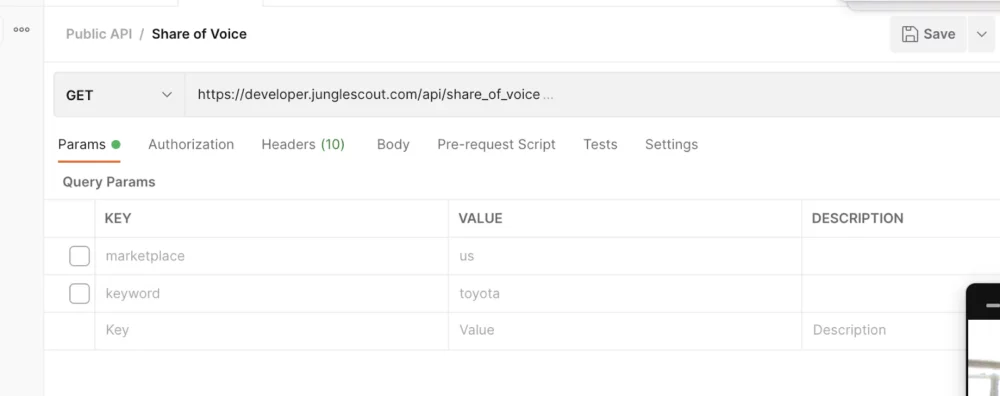Open the Pre-request Script tab
This screenshot has height=396, width=1000.
[496, 145]
